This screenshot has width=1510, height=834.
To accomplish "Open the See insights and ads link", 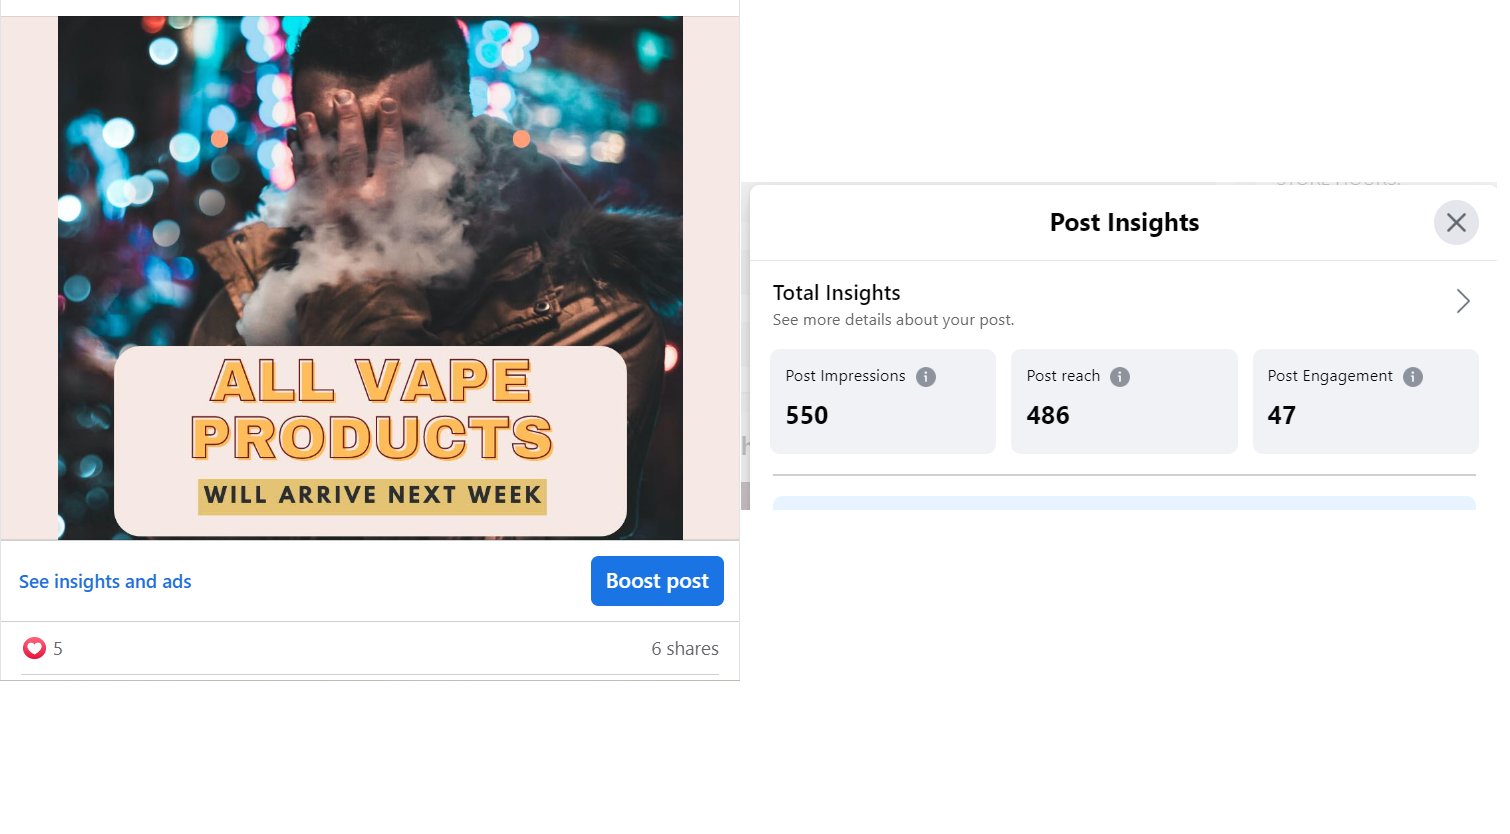I will [x=105, y=582].
